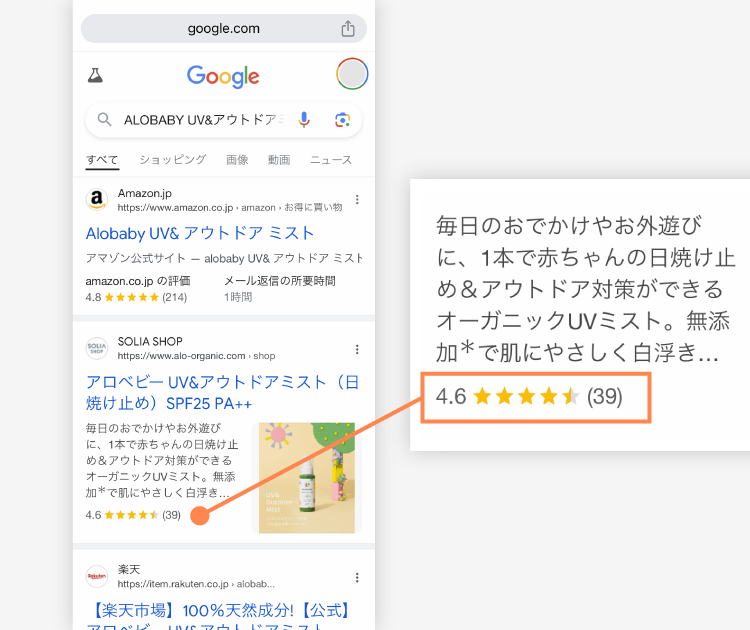Image resolution: width=750 pixels, height=630 pixels.
Task: Open アロベビー UV&アウトドアミスト SOLIA SHOP link
Action: 222,393
